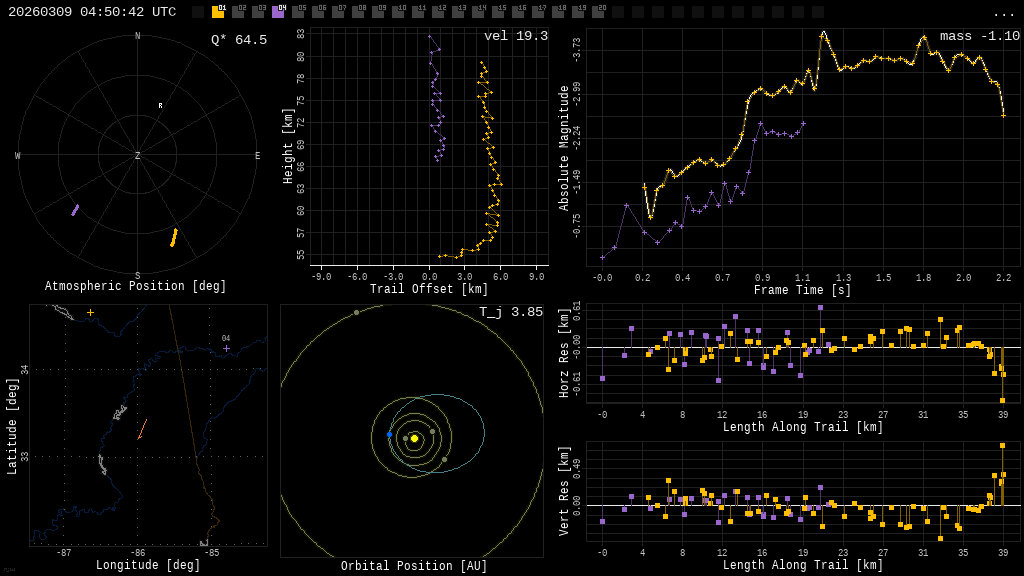Image resolution: width=1024 pixels, height=576 pixels.
Task: Enable the station 02 indicator square
Action: 238,12
